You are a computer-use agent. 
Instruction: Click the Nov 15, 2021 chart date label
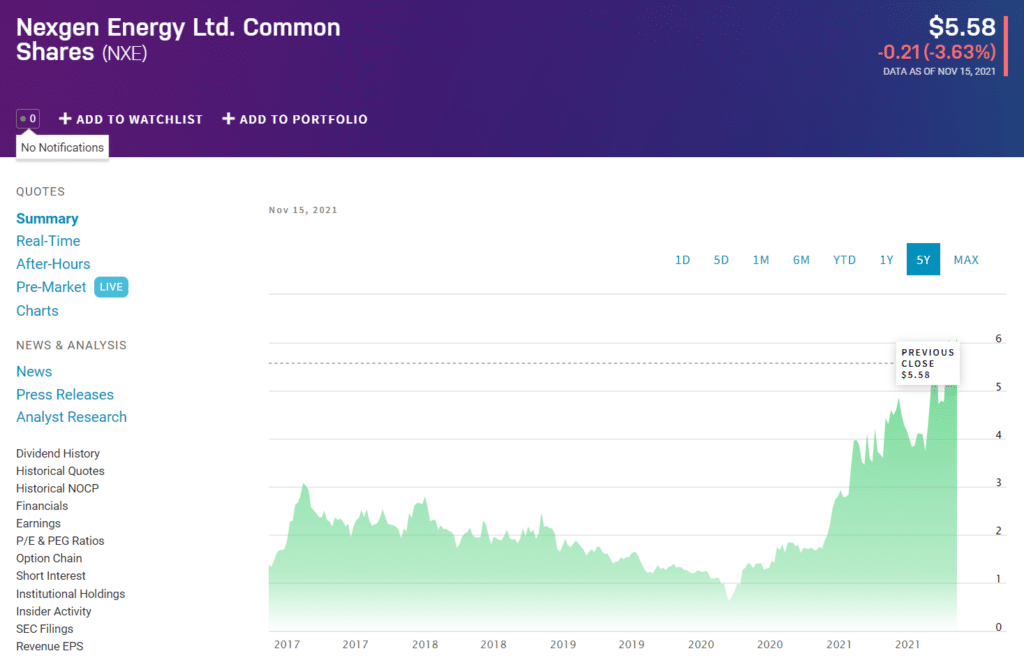pos(303,210)
